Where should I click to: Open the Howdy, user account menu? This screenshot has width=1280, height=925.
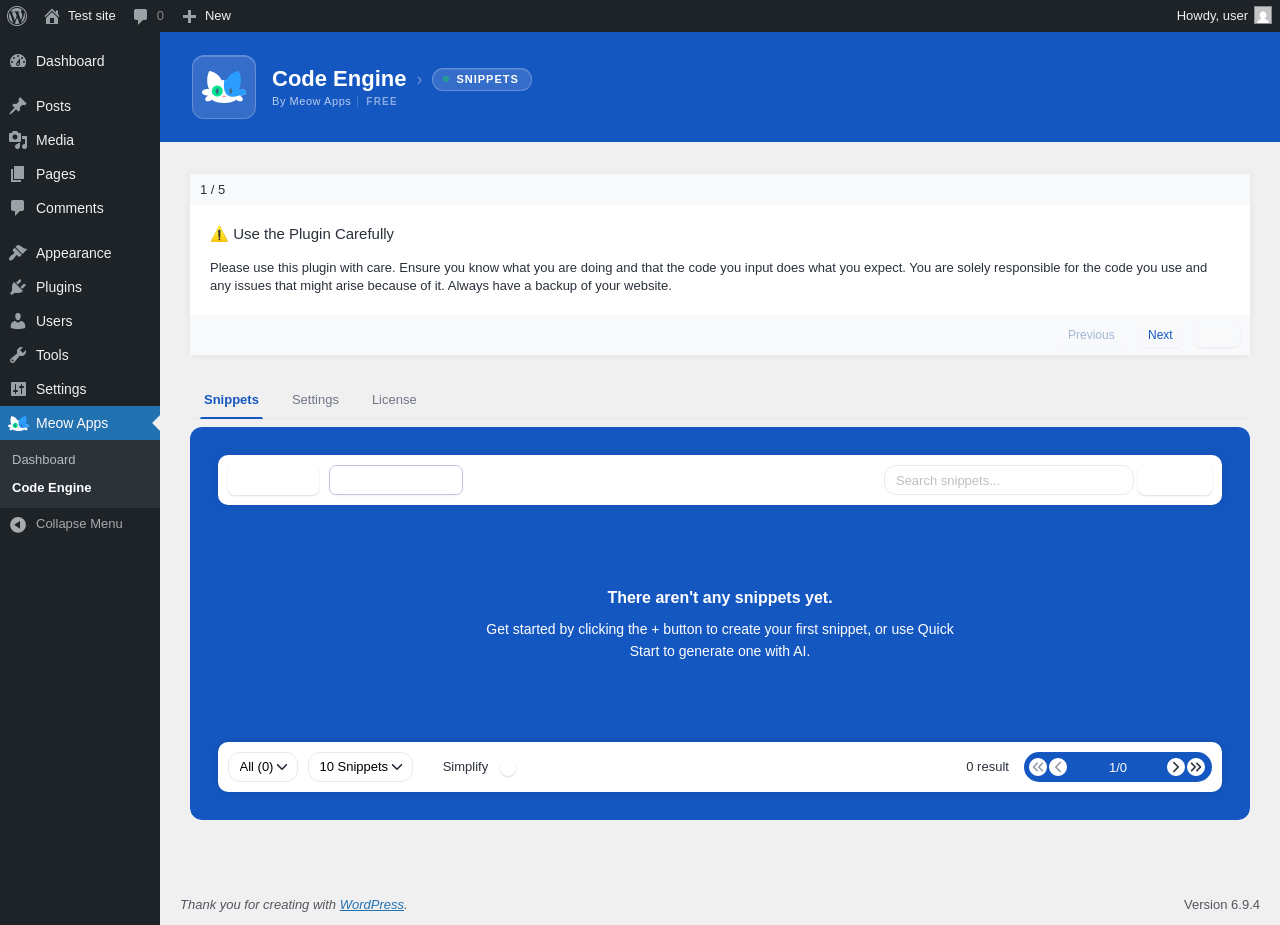[x=1224, y=16]
